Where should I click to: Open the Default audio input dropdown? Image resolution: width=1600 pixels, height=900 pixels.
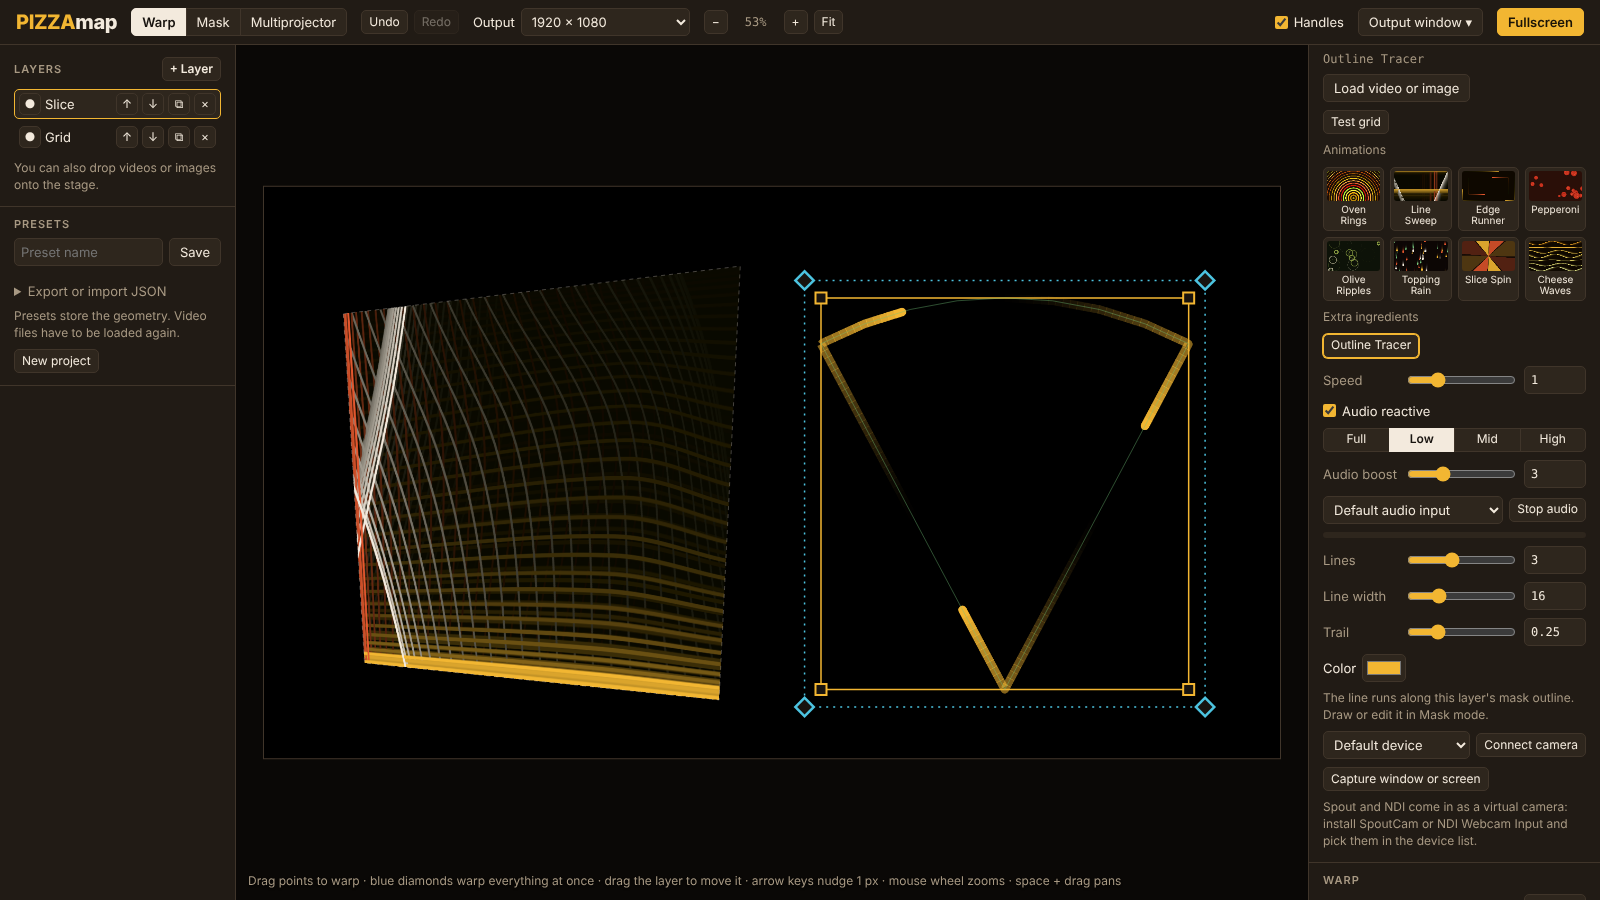(x=1412, y=510)
